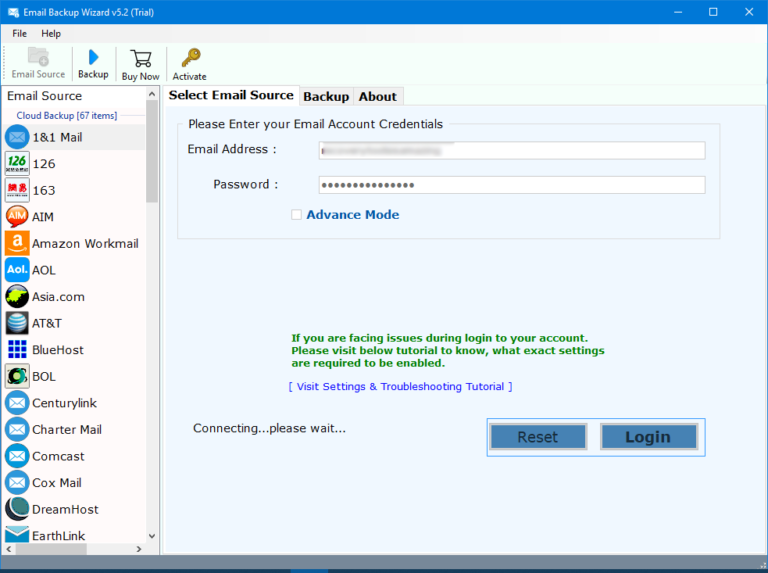Image resolution: width=768 pixels, height=573 pixels.
Task: Open Buy Now shopping cart icon
Action: pos(140,57)
